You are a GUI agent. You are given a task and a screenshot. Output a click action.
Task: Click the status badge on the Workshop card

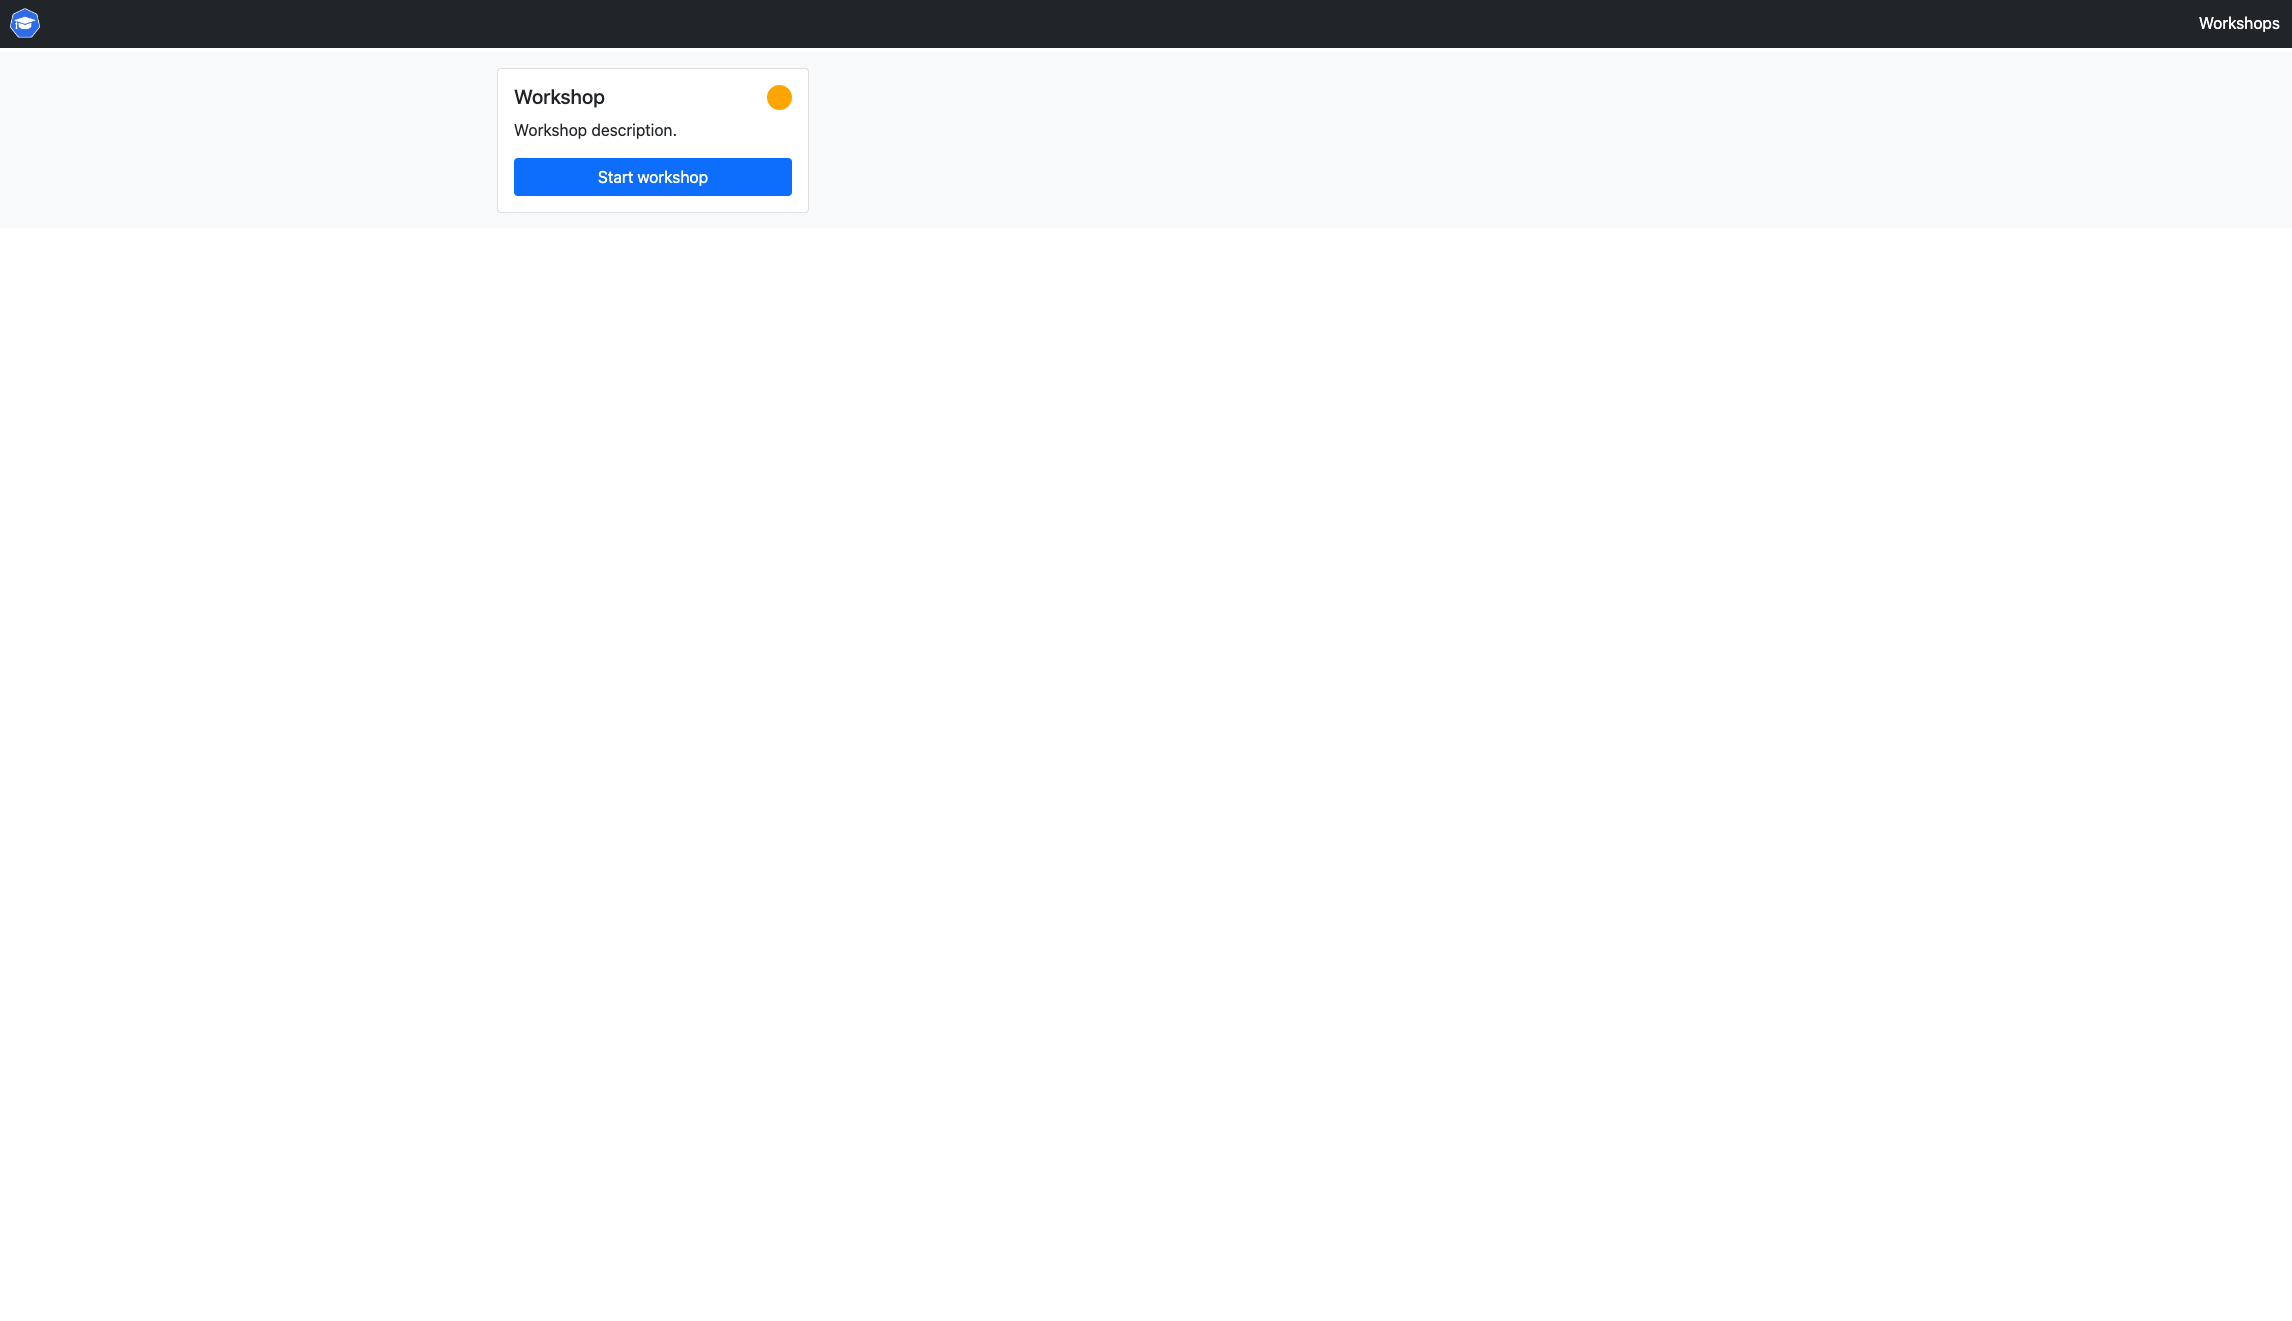(779, 97)
